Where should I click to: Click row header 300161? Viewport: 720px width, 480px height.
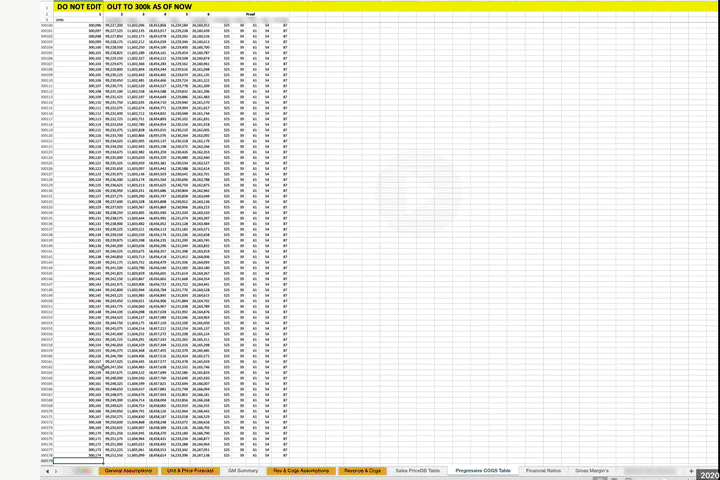(x=47, y=362)
